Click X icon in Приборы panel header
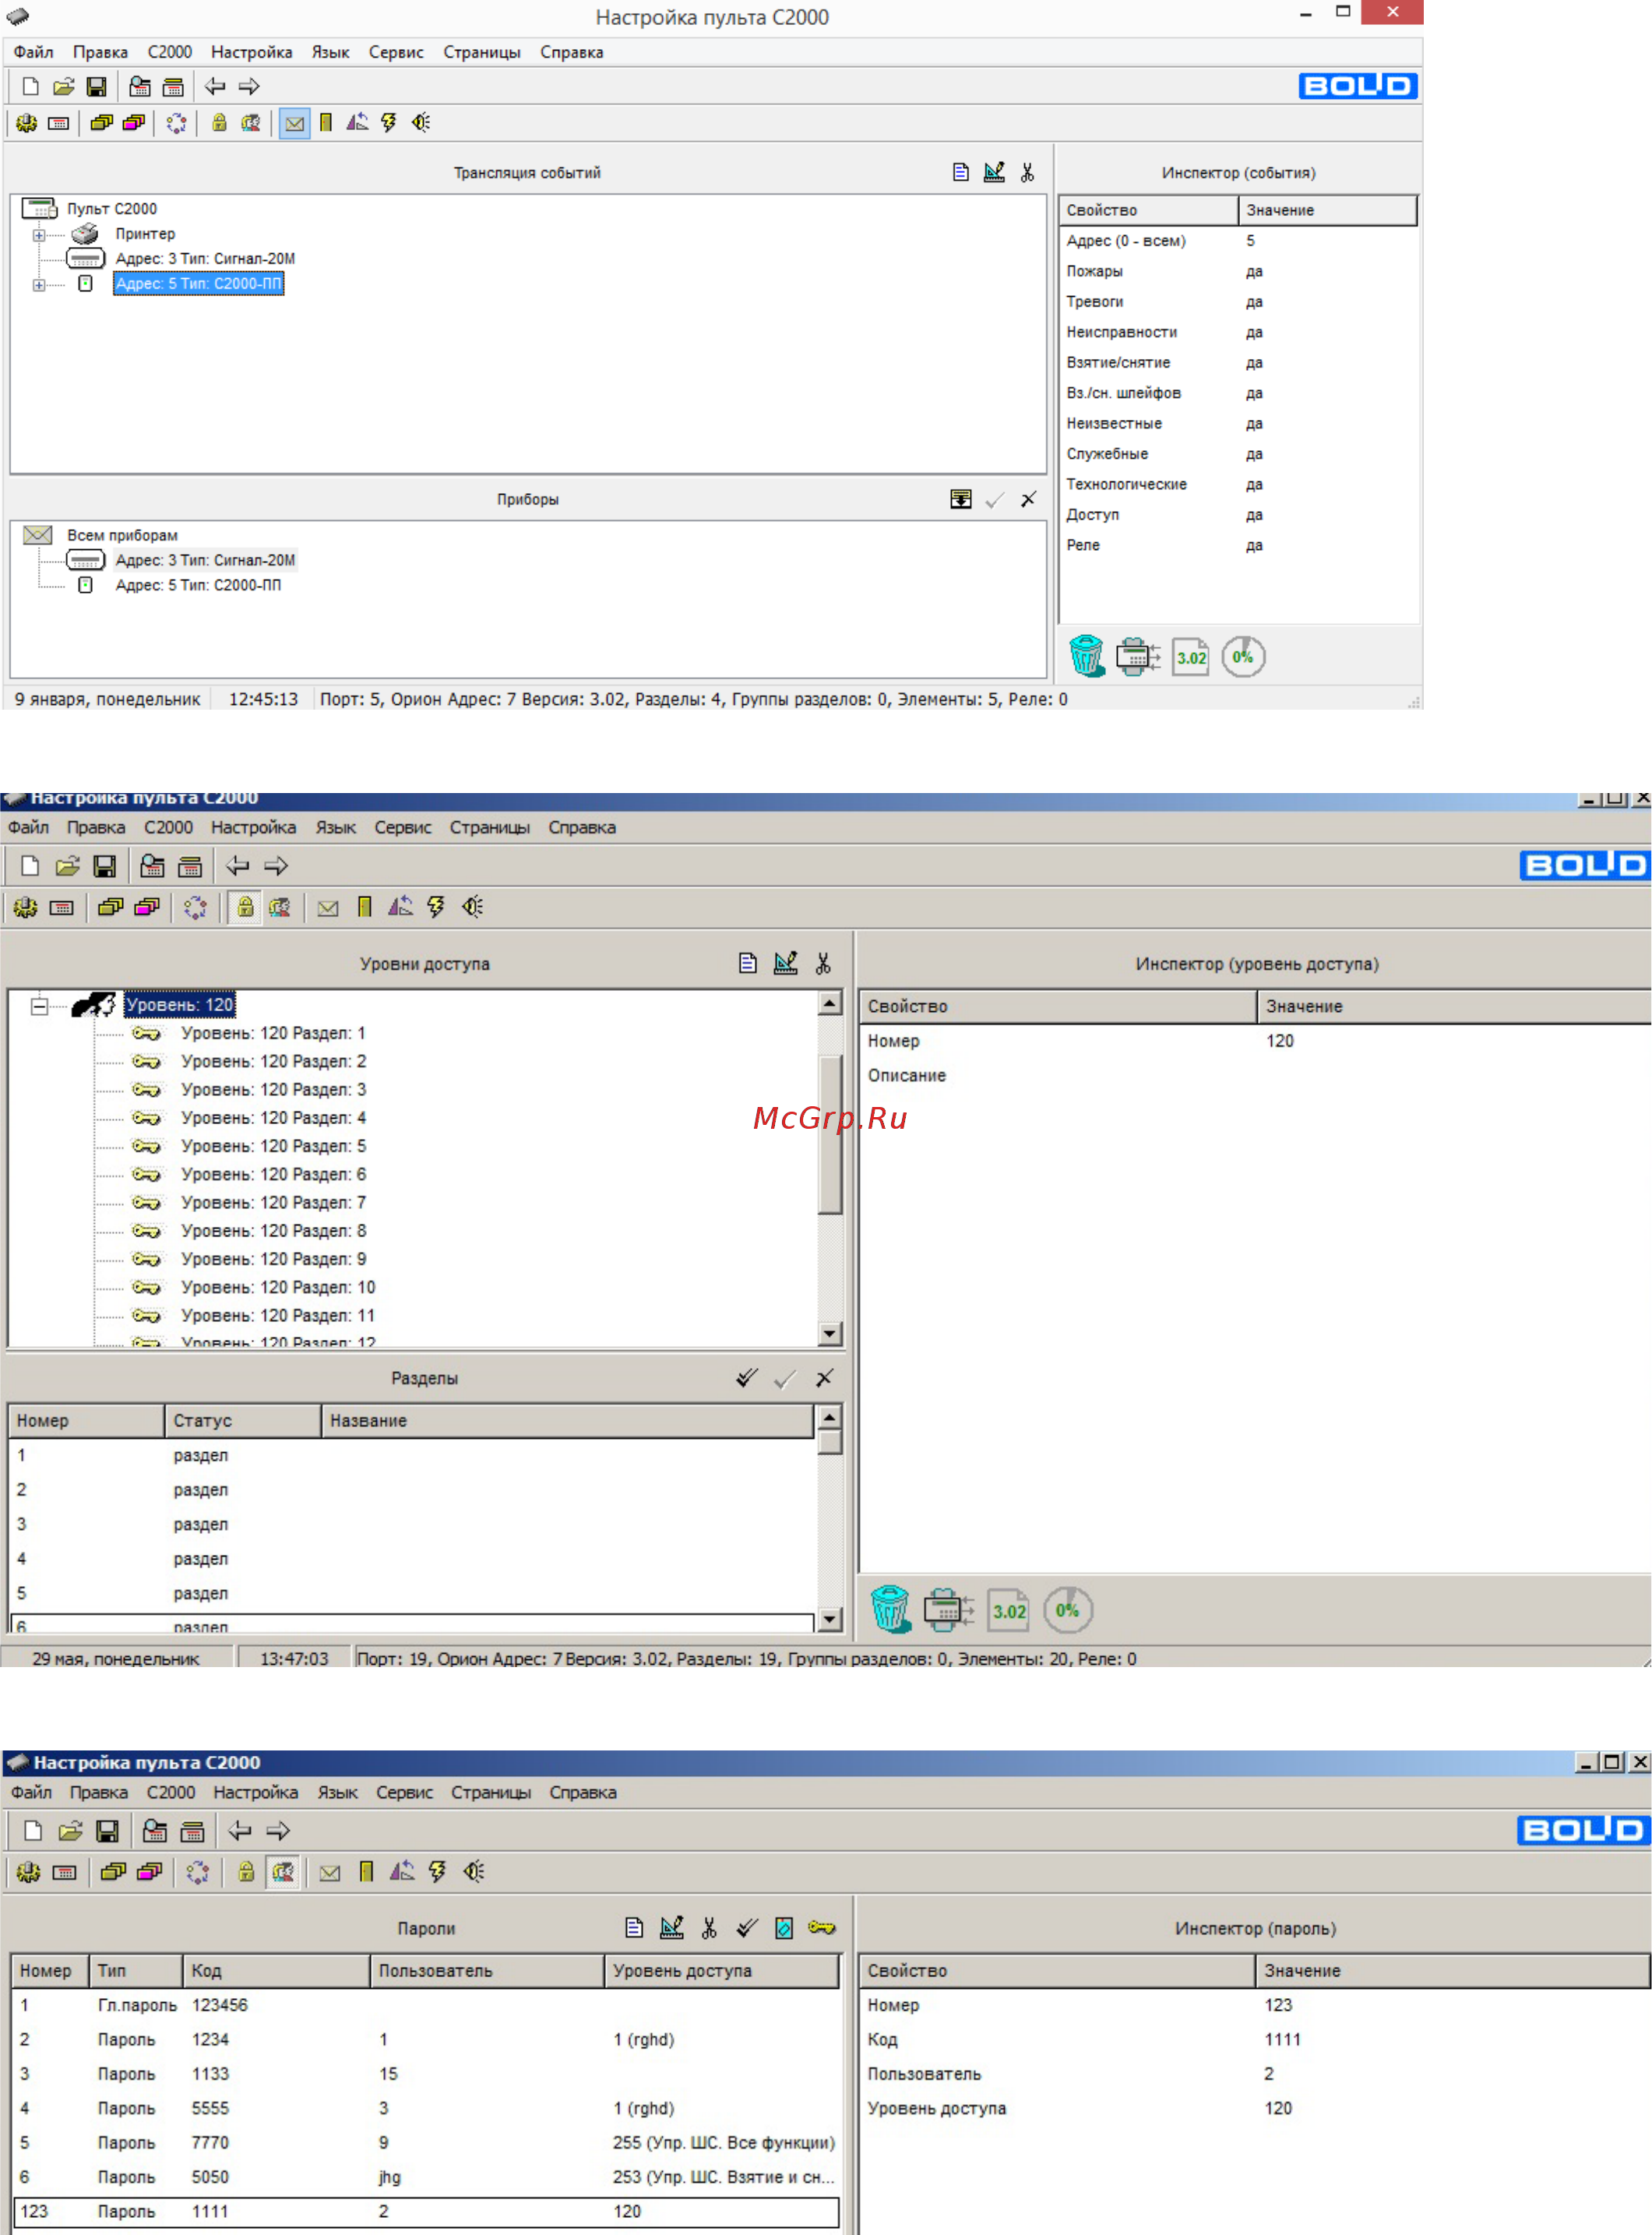Image resolution: width=1652 pixels, height=2235 pixels. point(1028,499)
